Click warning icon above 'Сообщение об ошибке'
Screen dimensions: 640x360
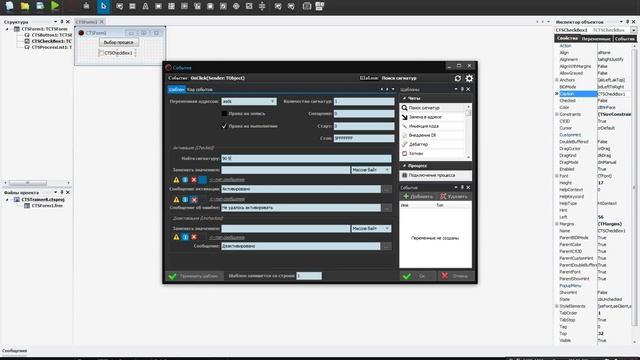(x=176, y=200)
